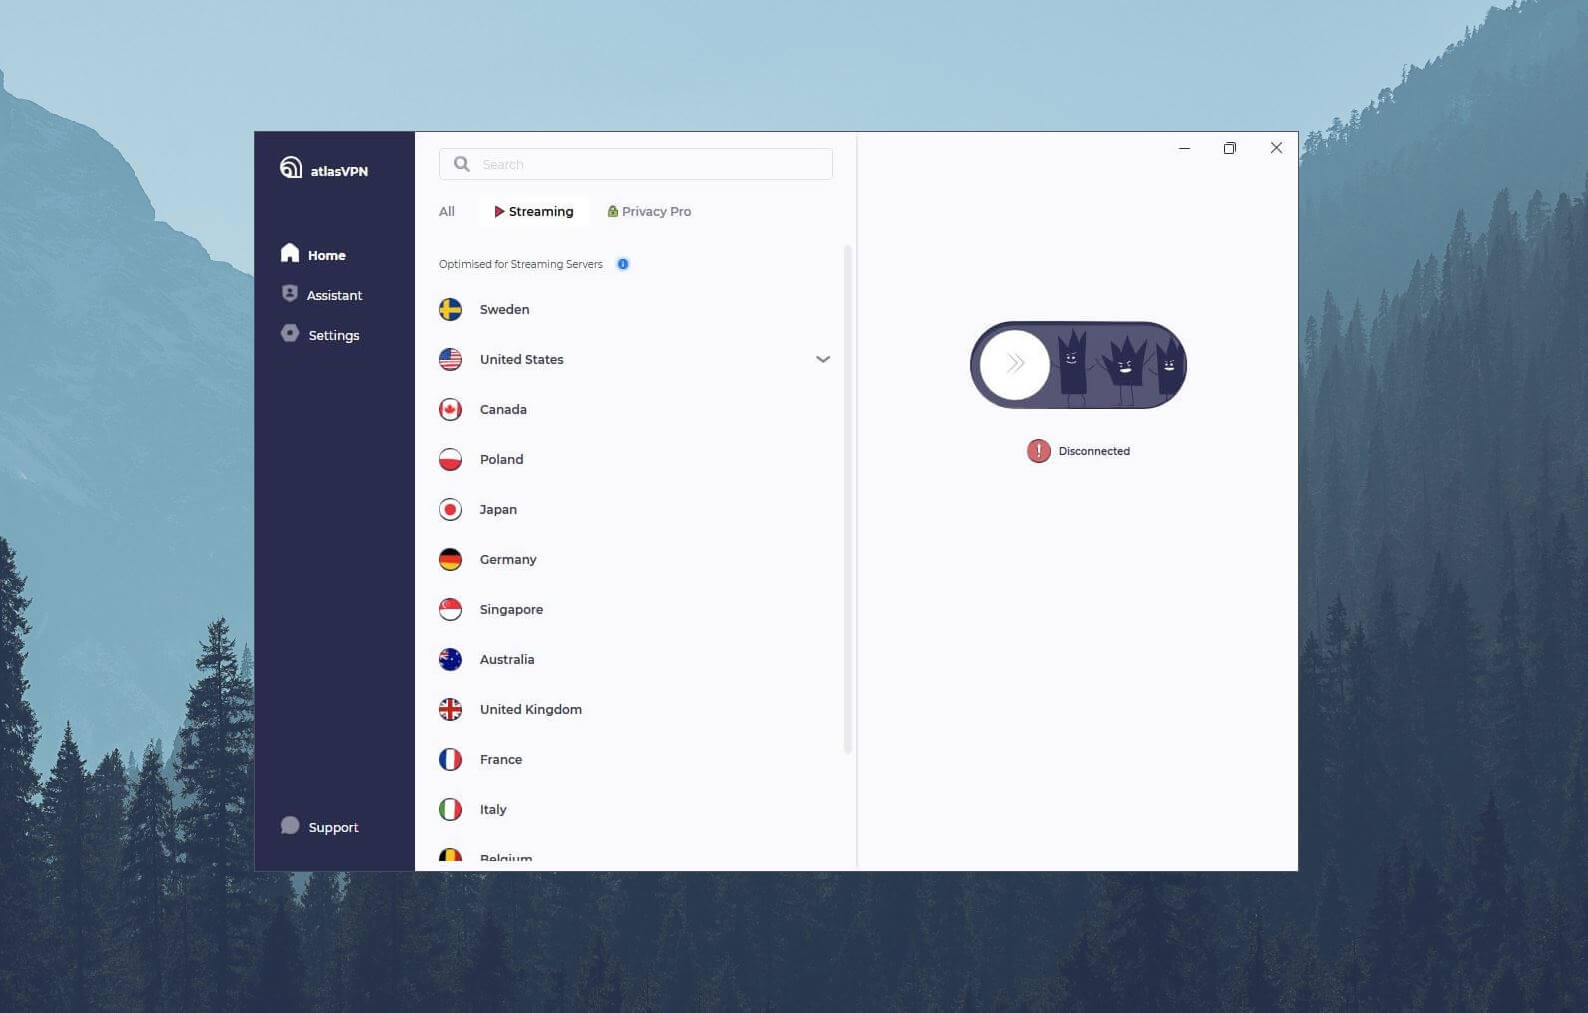Minimize the atlasVPN window
Viewport: 1588px width, 1013px height.
1184,148
